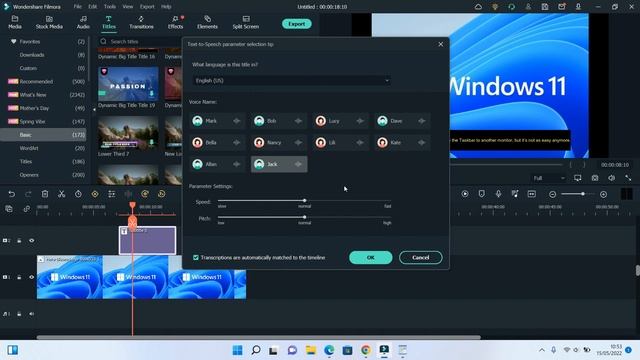Click the keyframe diamond icon
The height and width of the screenshot is (360, 640).
[x=95, y=194]
